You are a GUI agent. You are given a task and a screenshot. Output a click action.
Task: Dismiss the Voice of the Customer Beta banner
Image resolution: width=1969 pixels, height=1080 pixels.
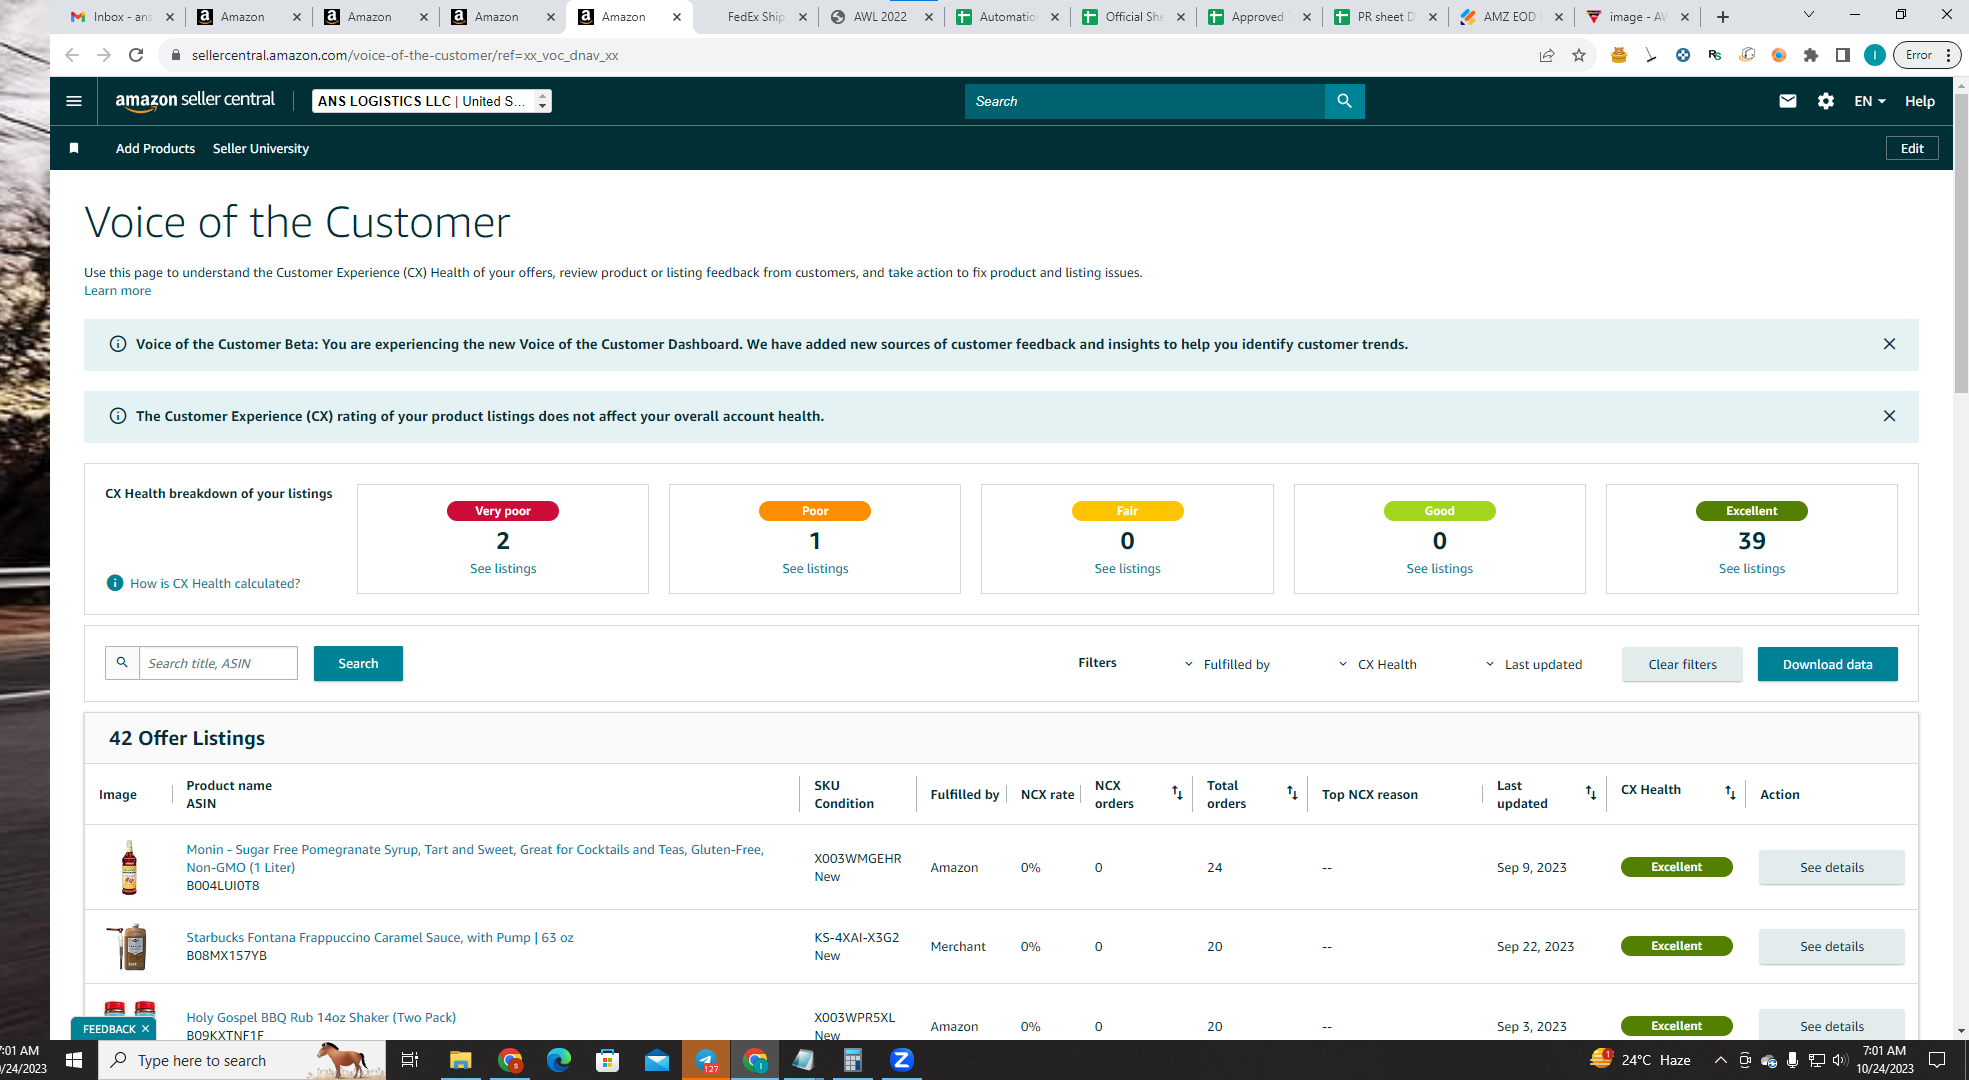click(1889, 344)
